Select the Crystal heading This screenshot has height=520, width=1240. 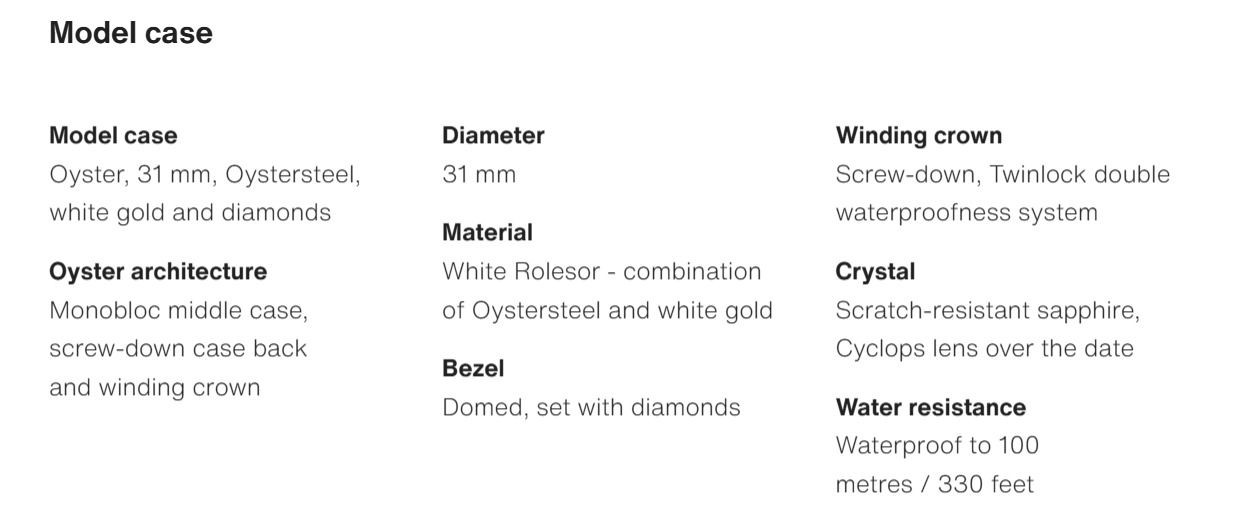tap(875, 271)
